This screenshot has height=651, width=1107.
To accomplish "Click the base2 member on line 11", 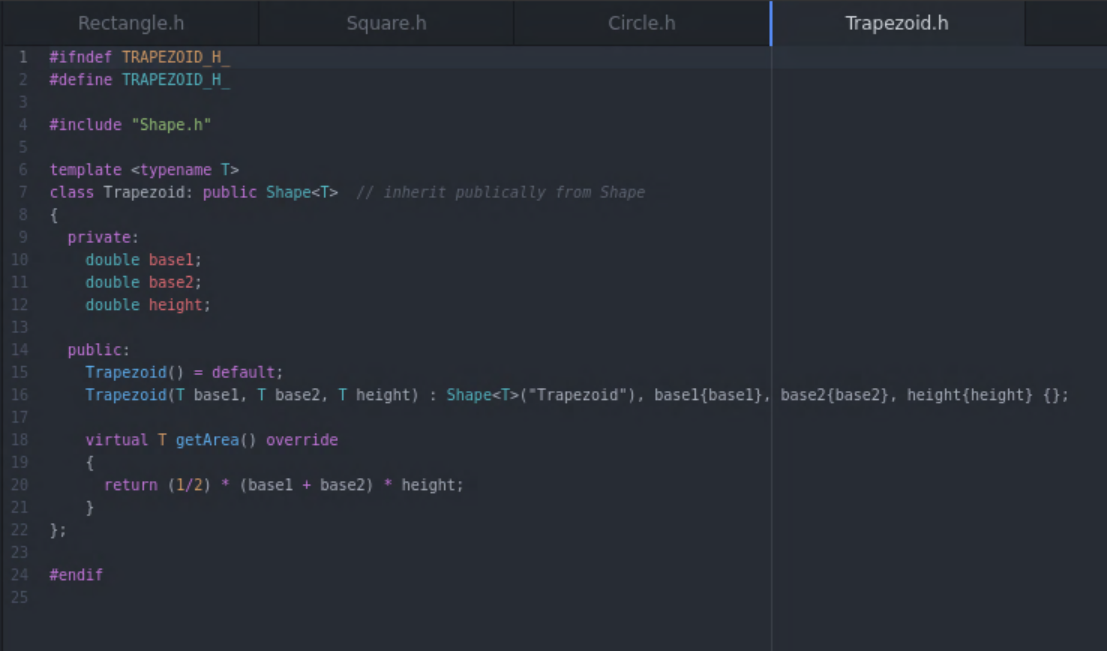I will 171,283.
